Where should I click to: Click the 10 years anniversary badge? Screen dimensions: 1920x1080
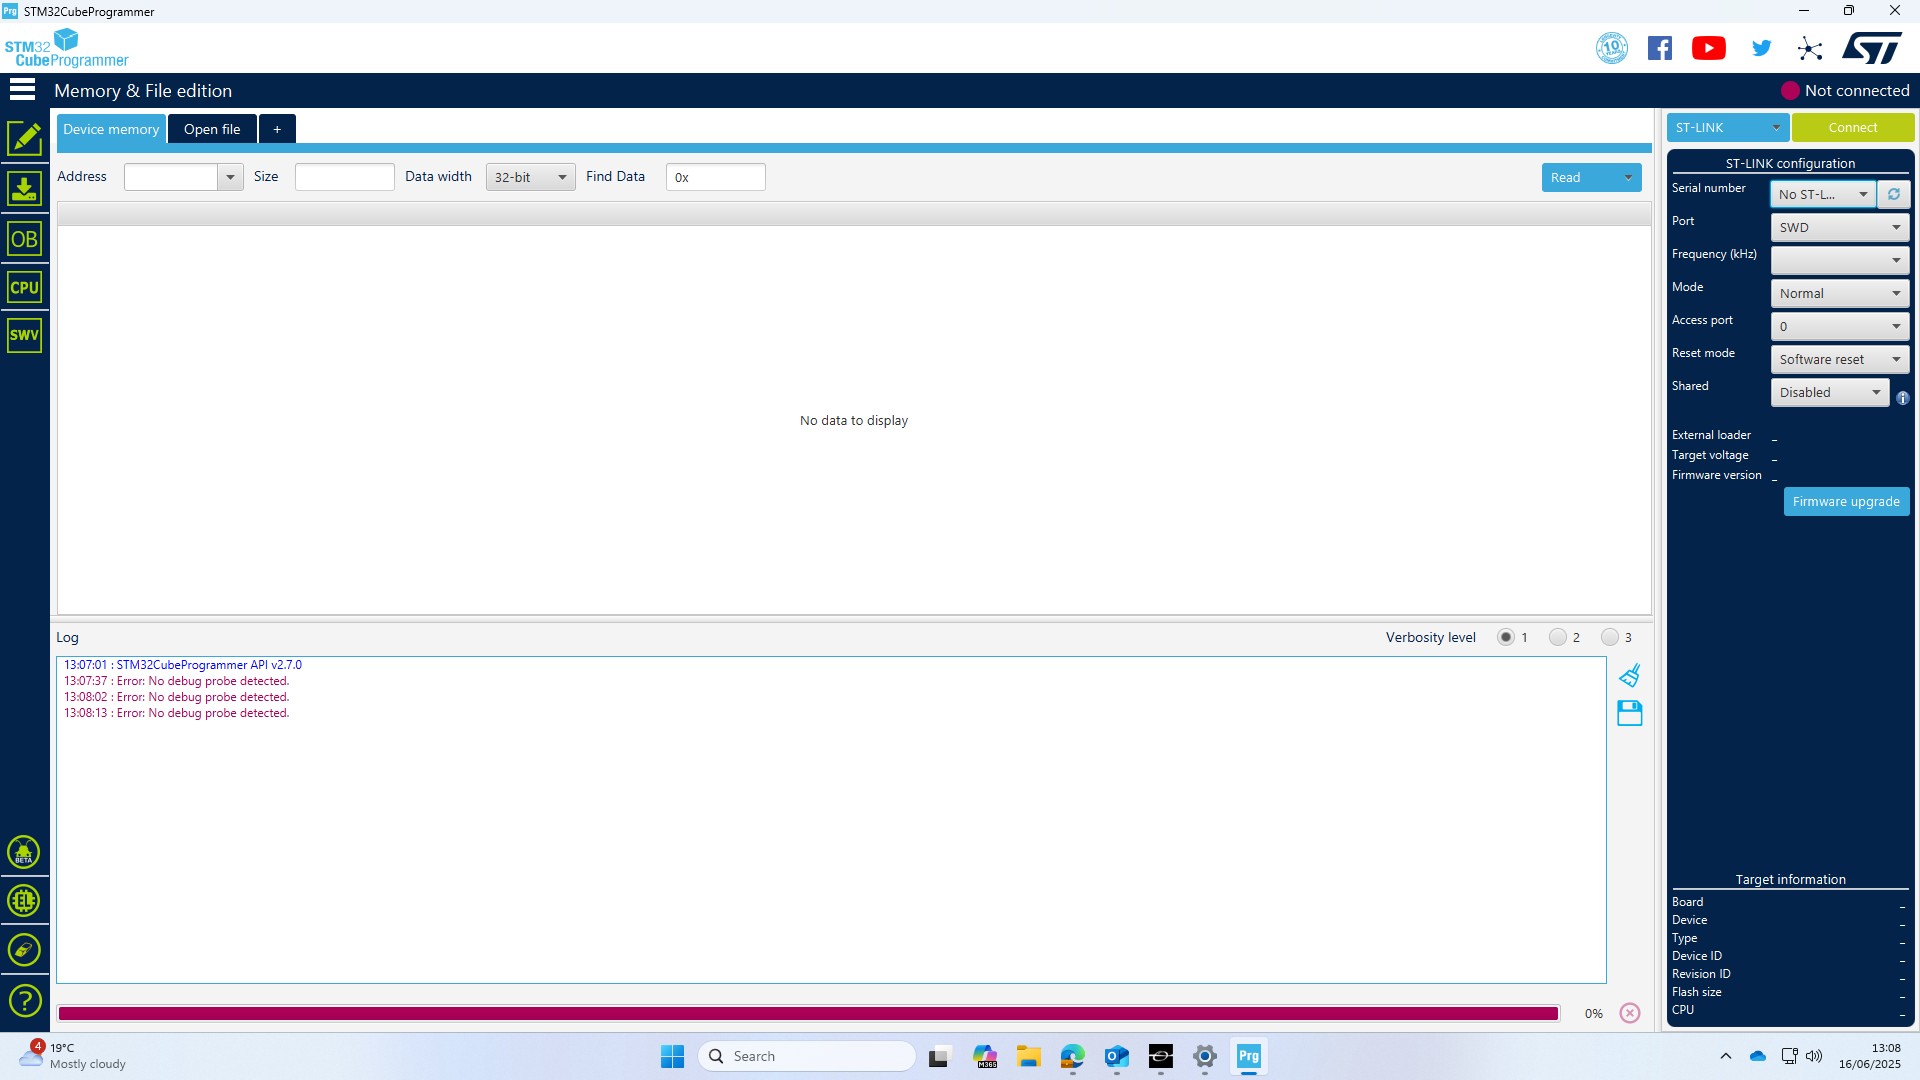pos(1612,48)
